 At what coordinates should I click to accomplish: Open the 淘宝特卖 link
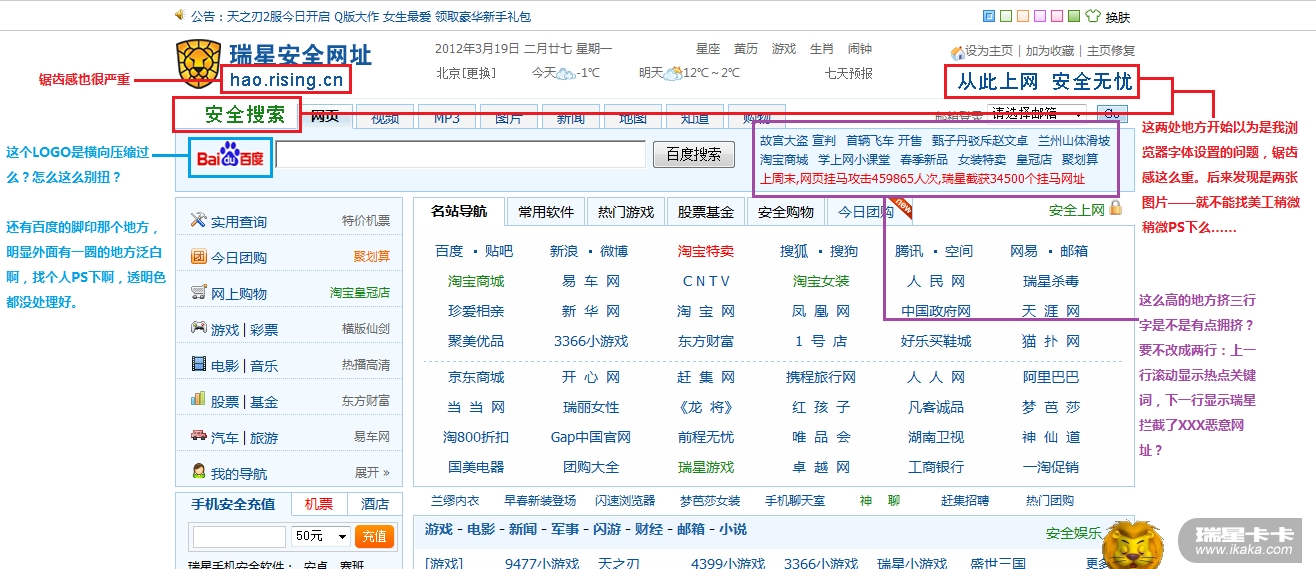coord(706,251)
